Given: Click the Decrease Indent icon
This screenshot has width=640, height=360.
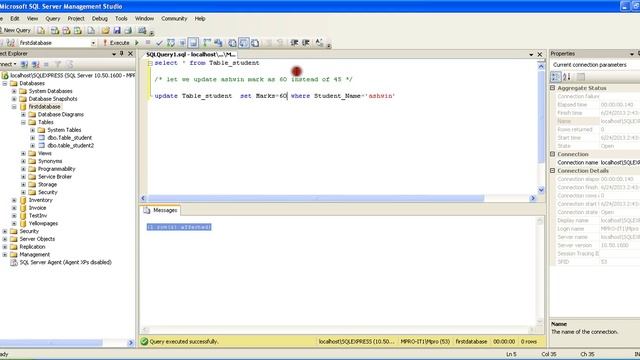Looking at the screenshot, I should [294, 43].
